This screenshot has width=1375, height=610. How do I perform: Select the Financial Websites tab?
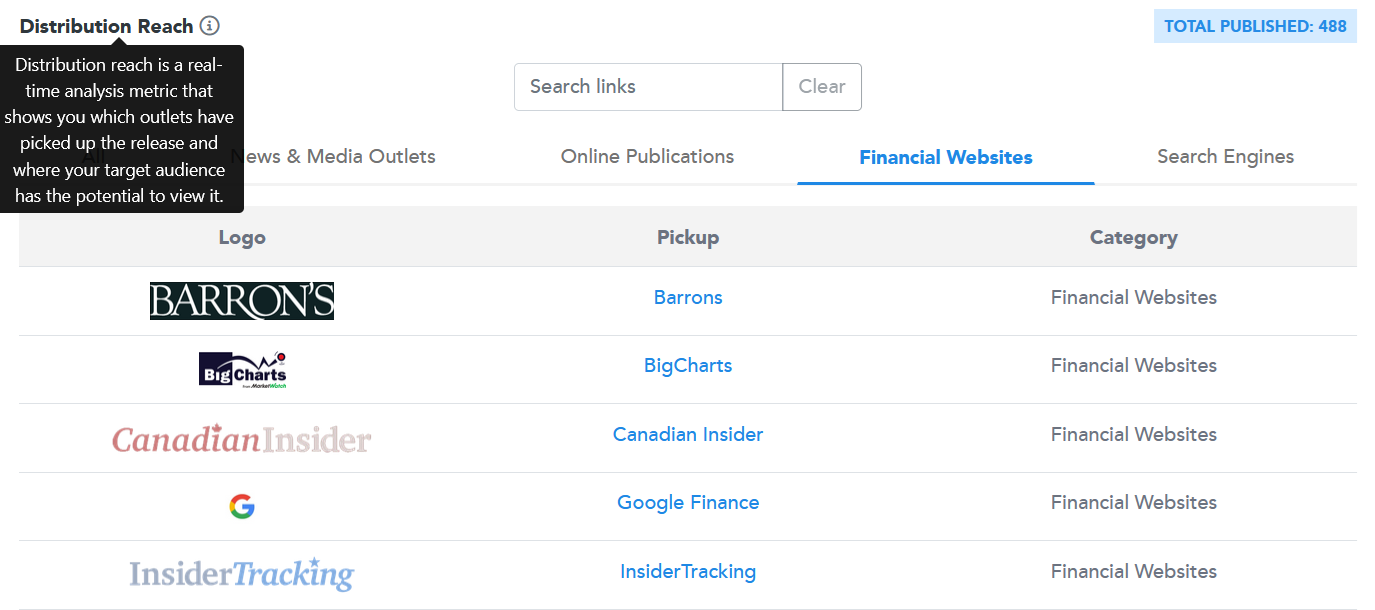(945, 157)
